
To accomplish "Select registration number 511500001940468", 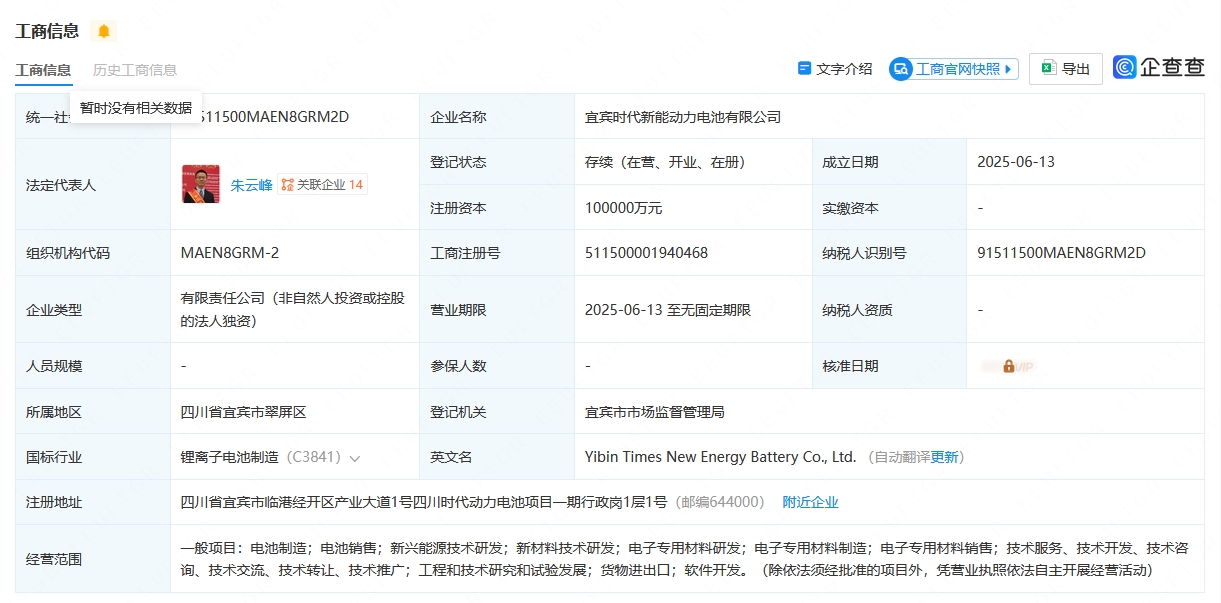I will 646,253.
